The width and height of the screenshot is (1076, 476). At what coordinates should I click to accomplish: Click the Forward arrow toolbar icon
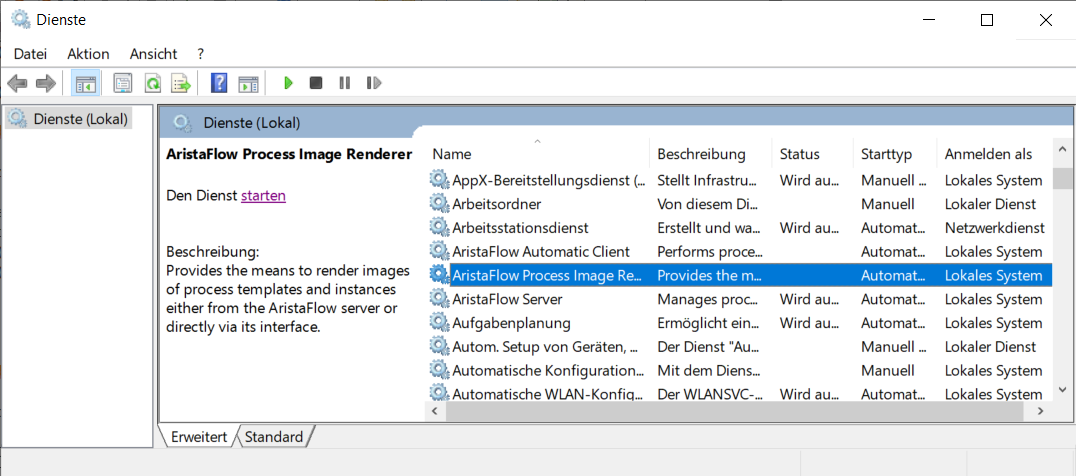(45, 84)
